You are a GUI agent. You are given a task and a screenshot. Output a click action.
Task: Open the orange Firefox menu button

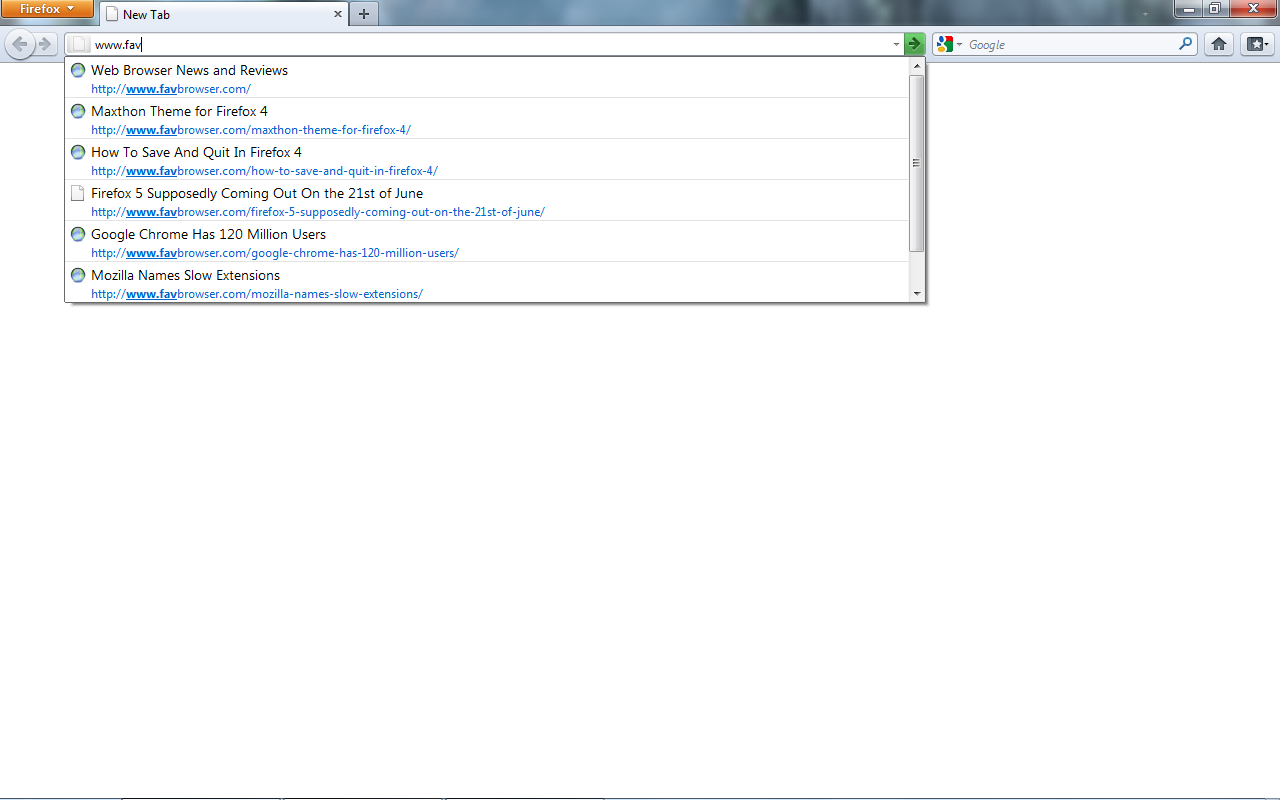pyautogui.click(x=47, y=9)
